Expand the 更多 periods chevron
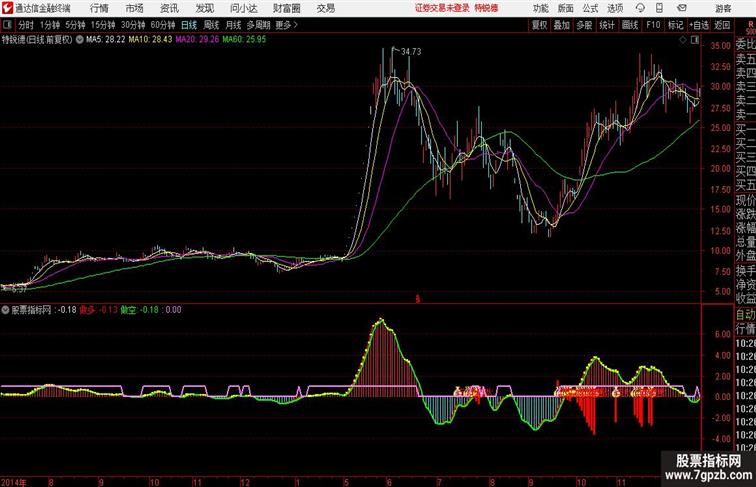This screenshot has width=756, height=487. pyautogui.click(x=296, y=25)
